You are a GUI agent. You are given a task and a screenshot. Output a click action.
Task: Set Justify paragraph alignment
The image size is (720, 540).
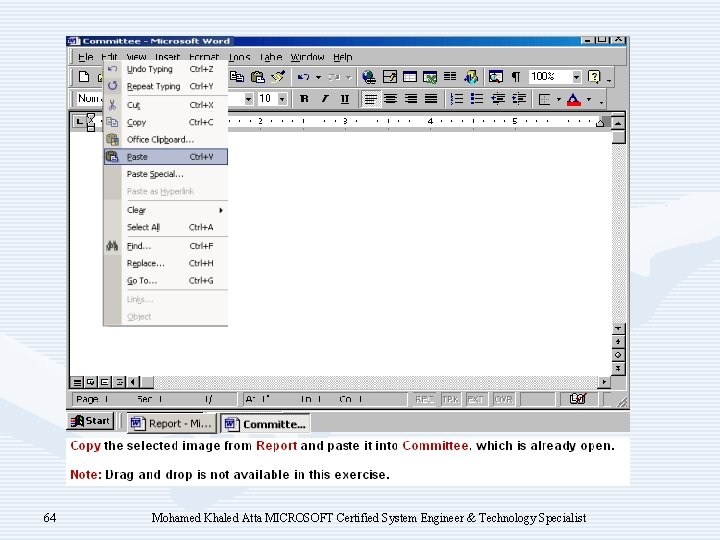[x=431, y=99]
